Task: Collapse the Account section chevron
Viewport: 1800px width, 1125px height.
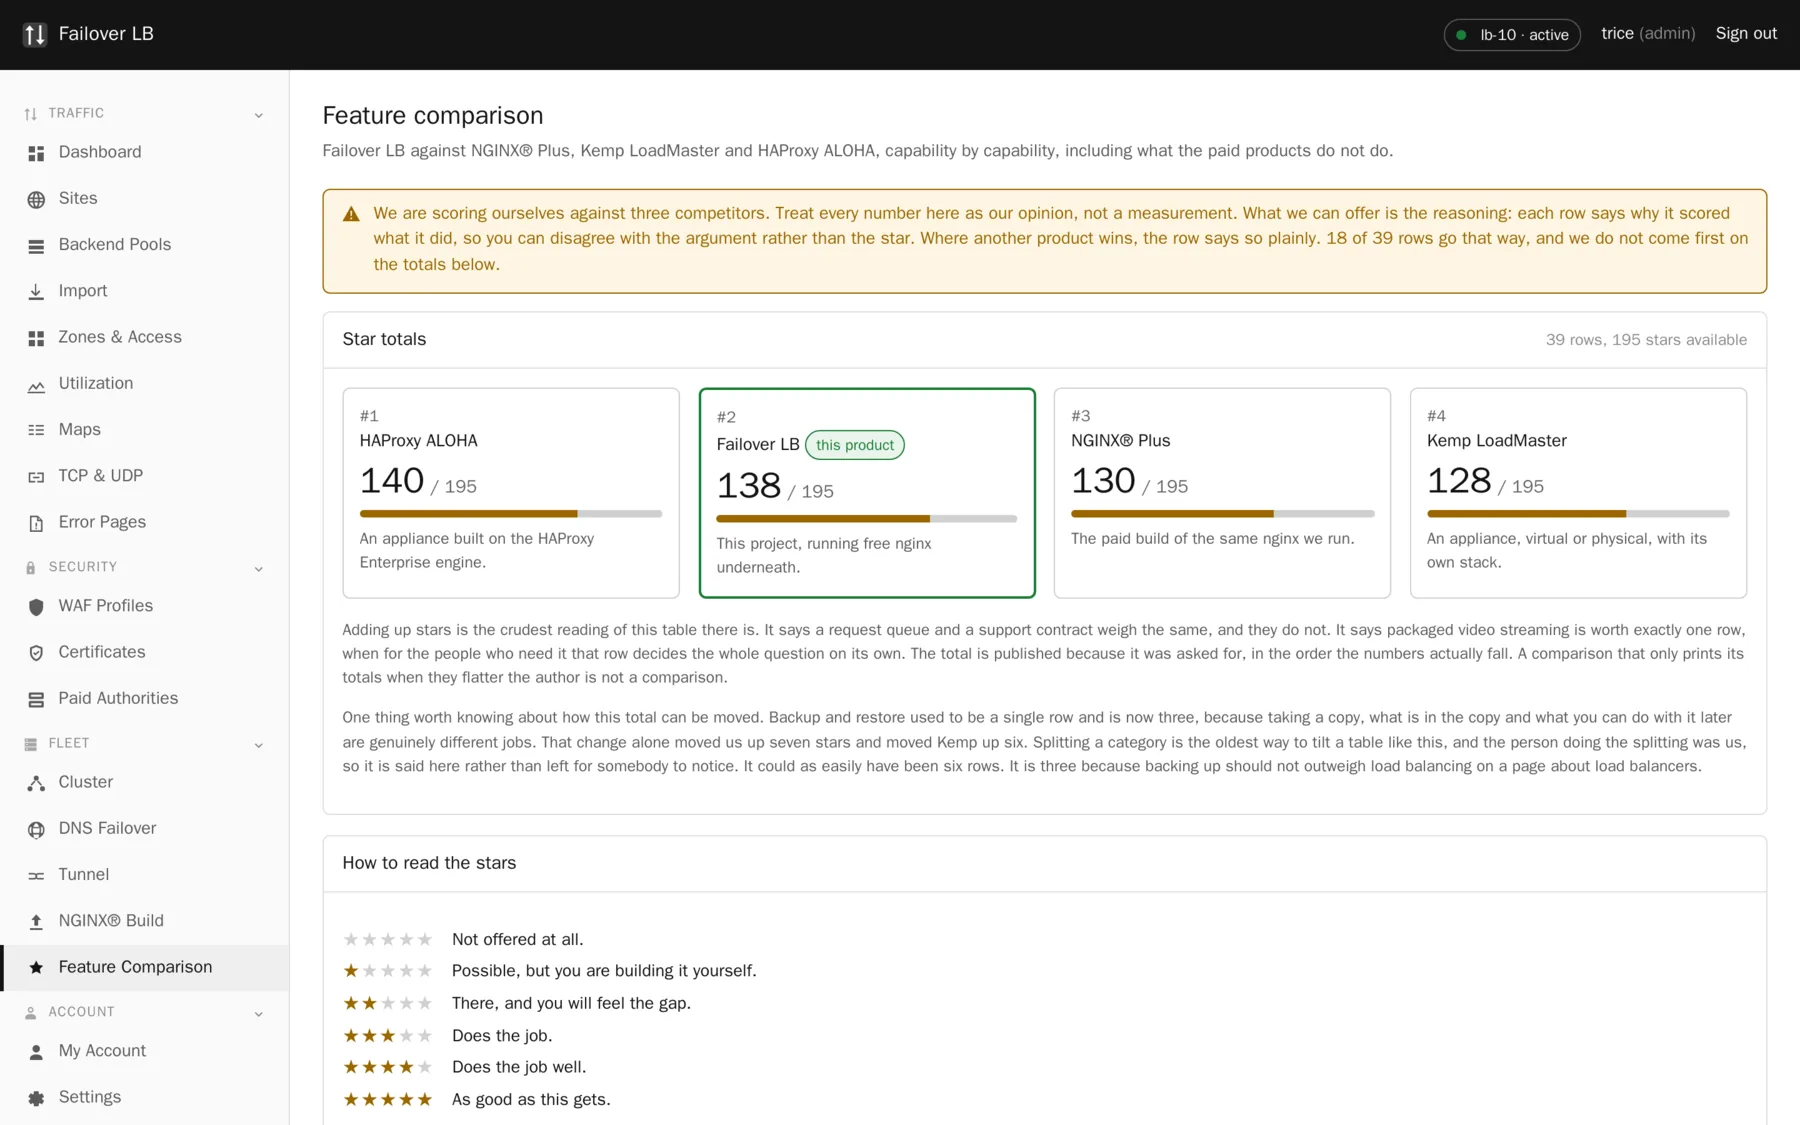Action: click(x=259, y=1014)
